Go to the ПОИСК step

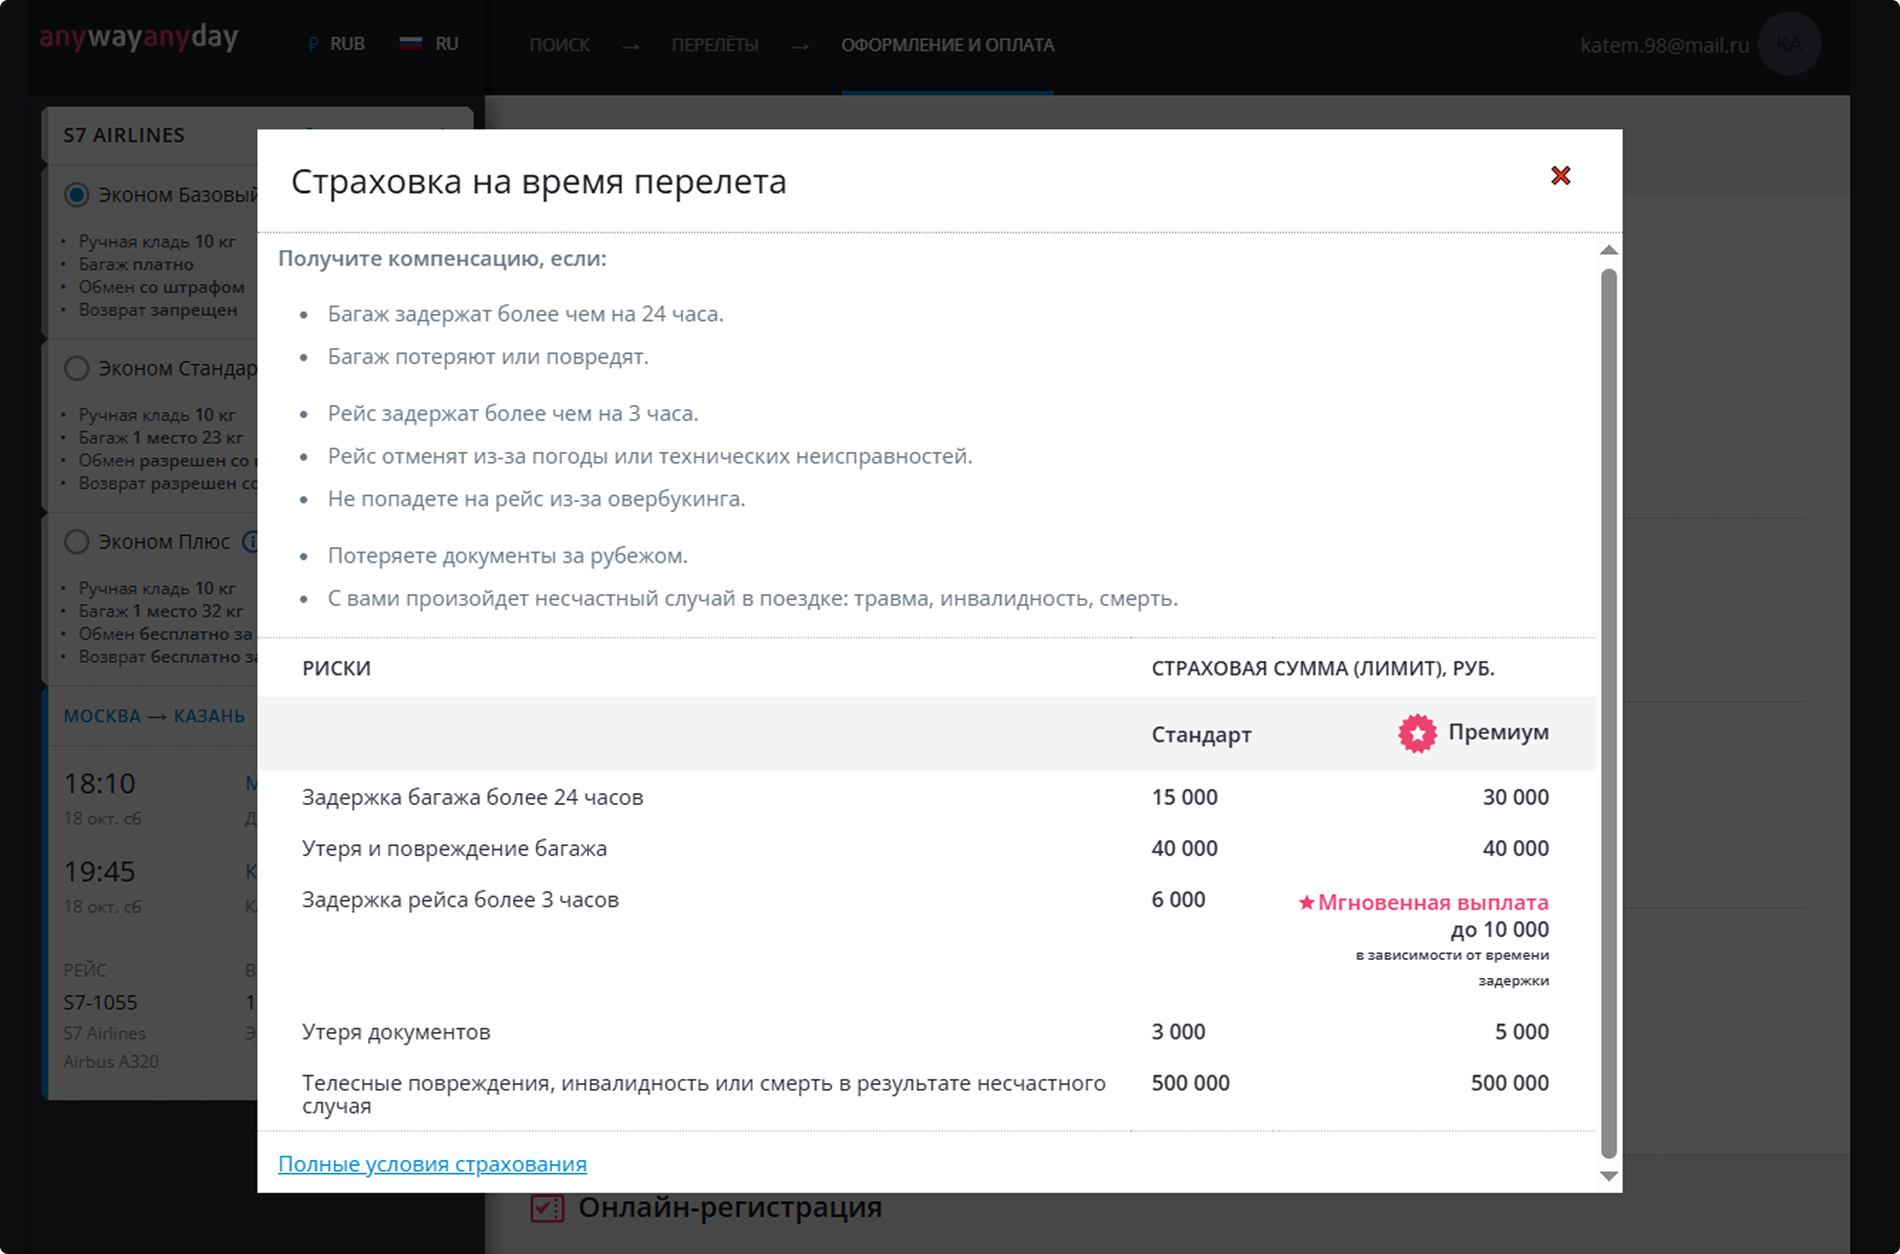pos(559,45)
